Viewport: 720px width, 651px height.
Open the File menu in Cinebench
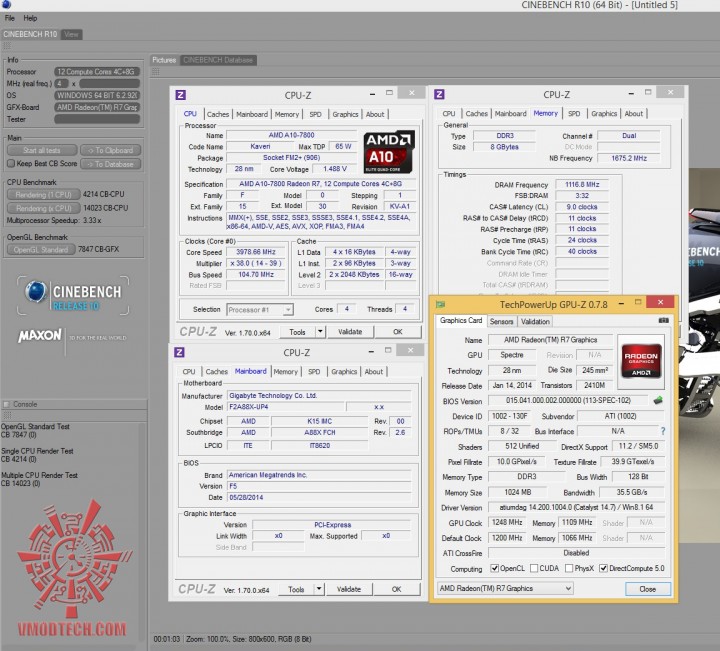tap(10, 18)
